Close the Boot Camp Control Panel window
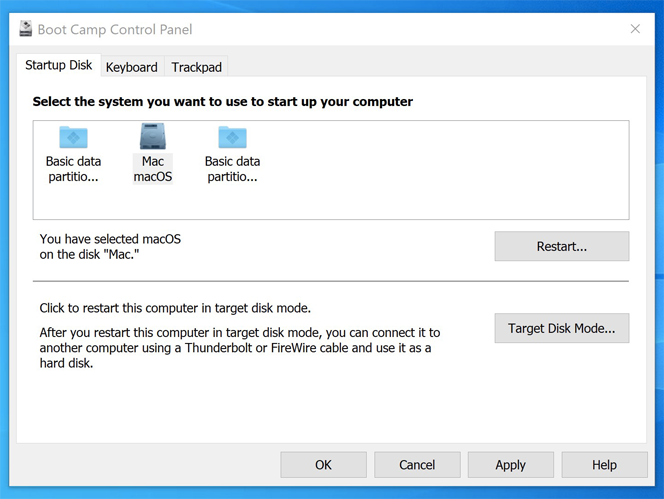Screen dimensions: 664x499 [x=635, y=29]
